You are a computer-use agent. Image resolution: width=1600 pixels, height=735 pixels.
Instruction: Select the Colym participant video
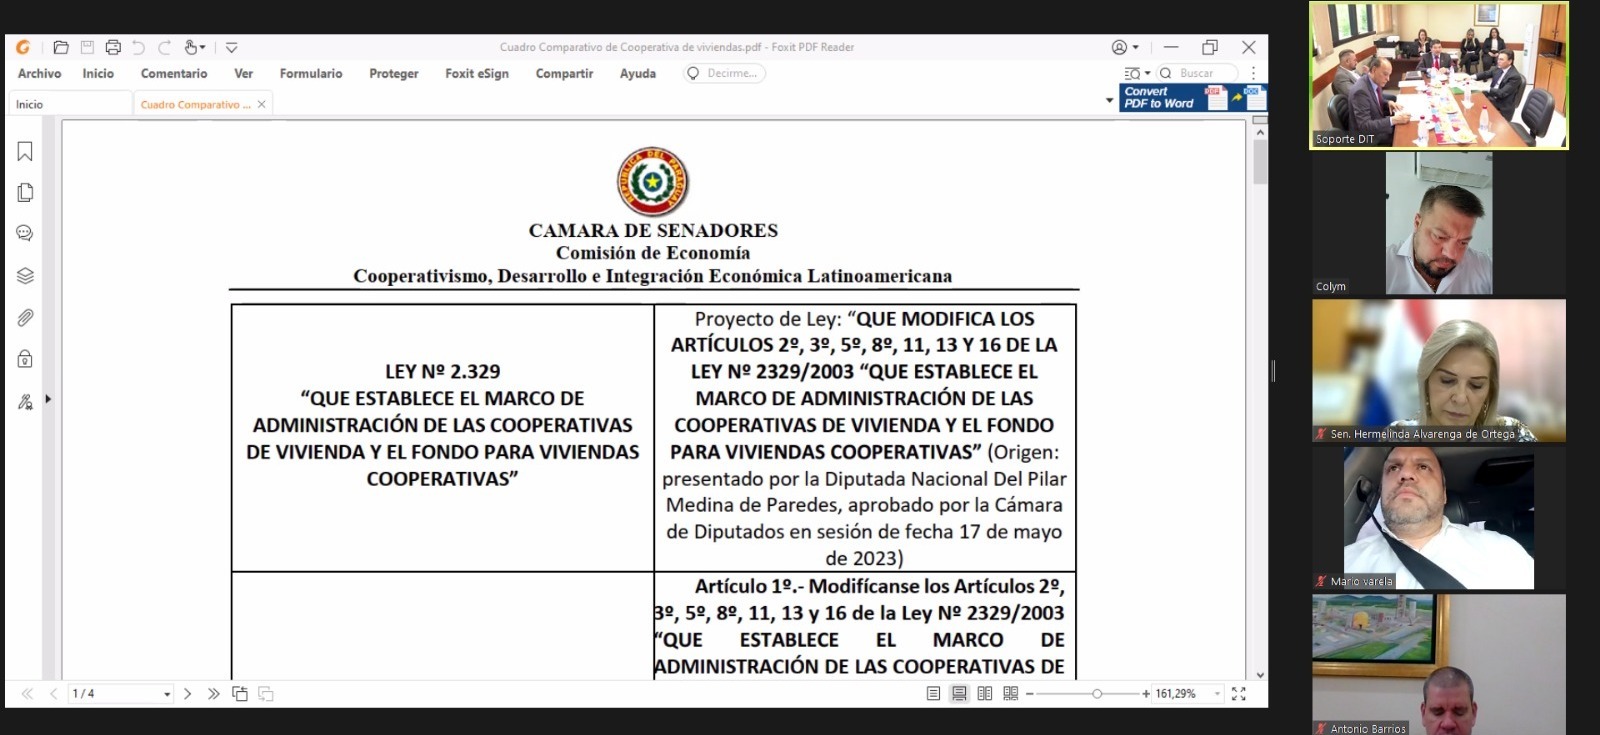point(1439,224)
